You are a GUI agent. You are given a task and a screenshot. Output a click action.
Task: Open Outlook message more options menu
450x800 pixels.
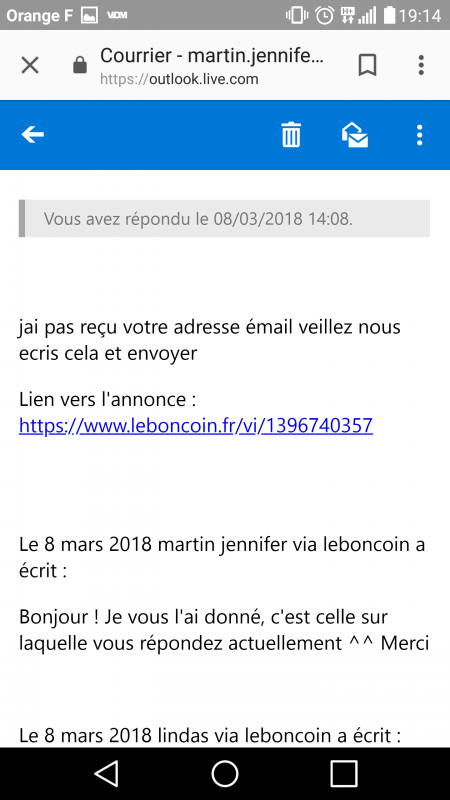[419, 135]
